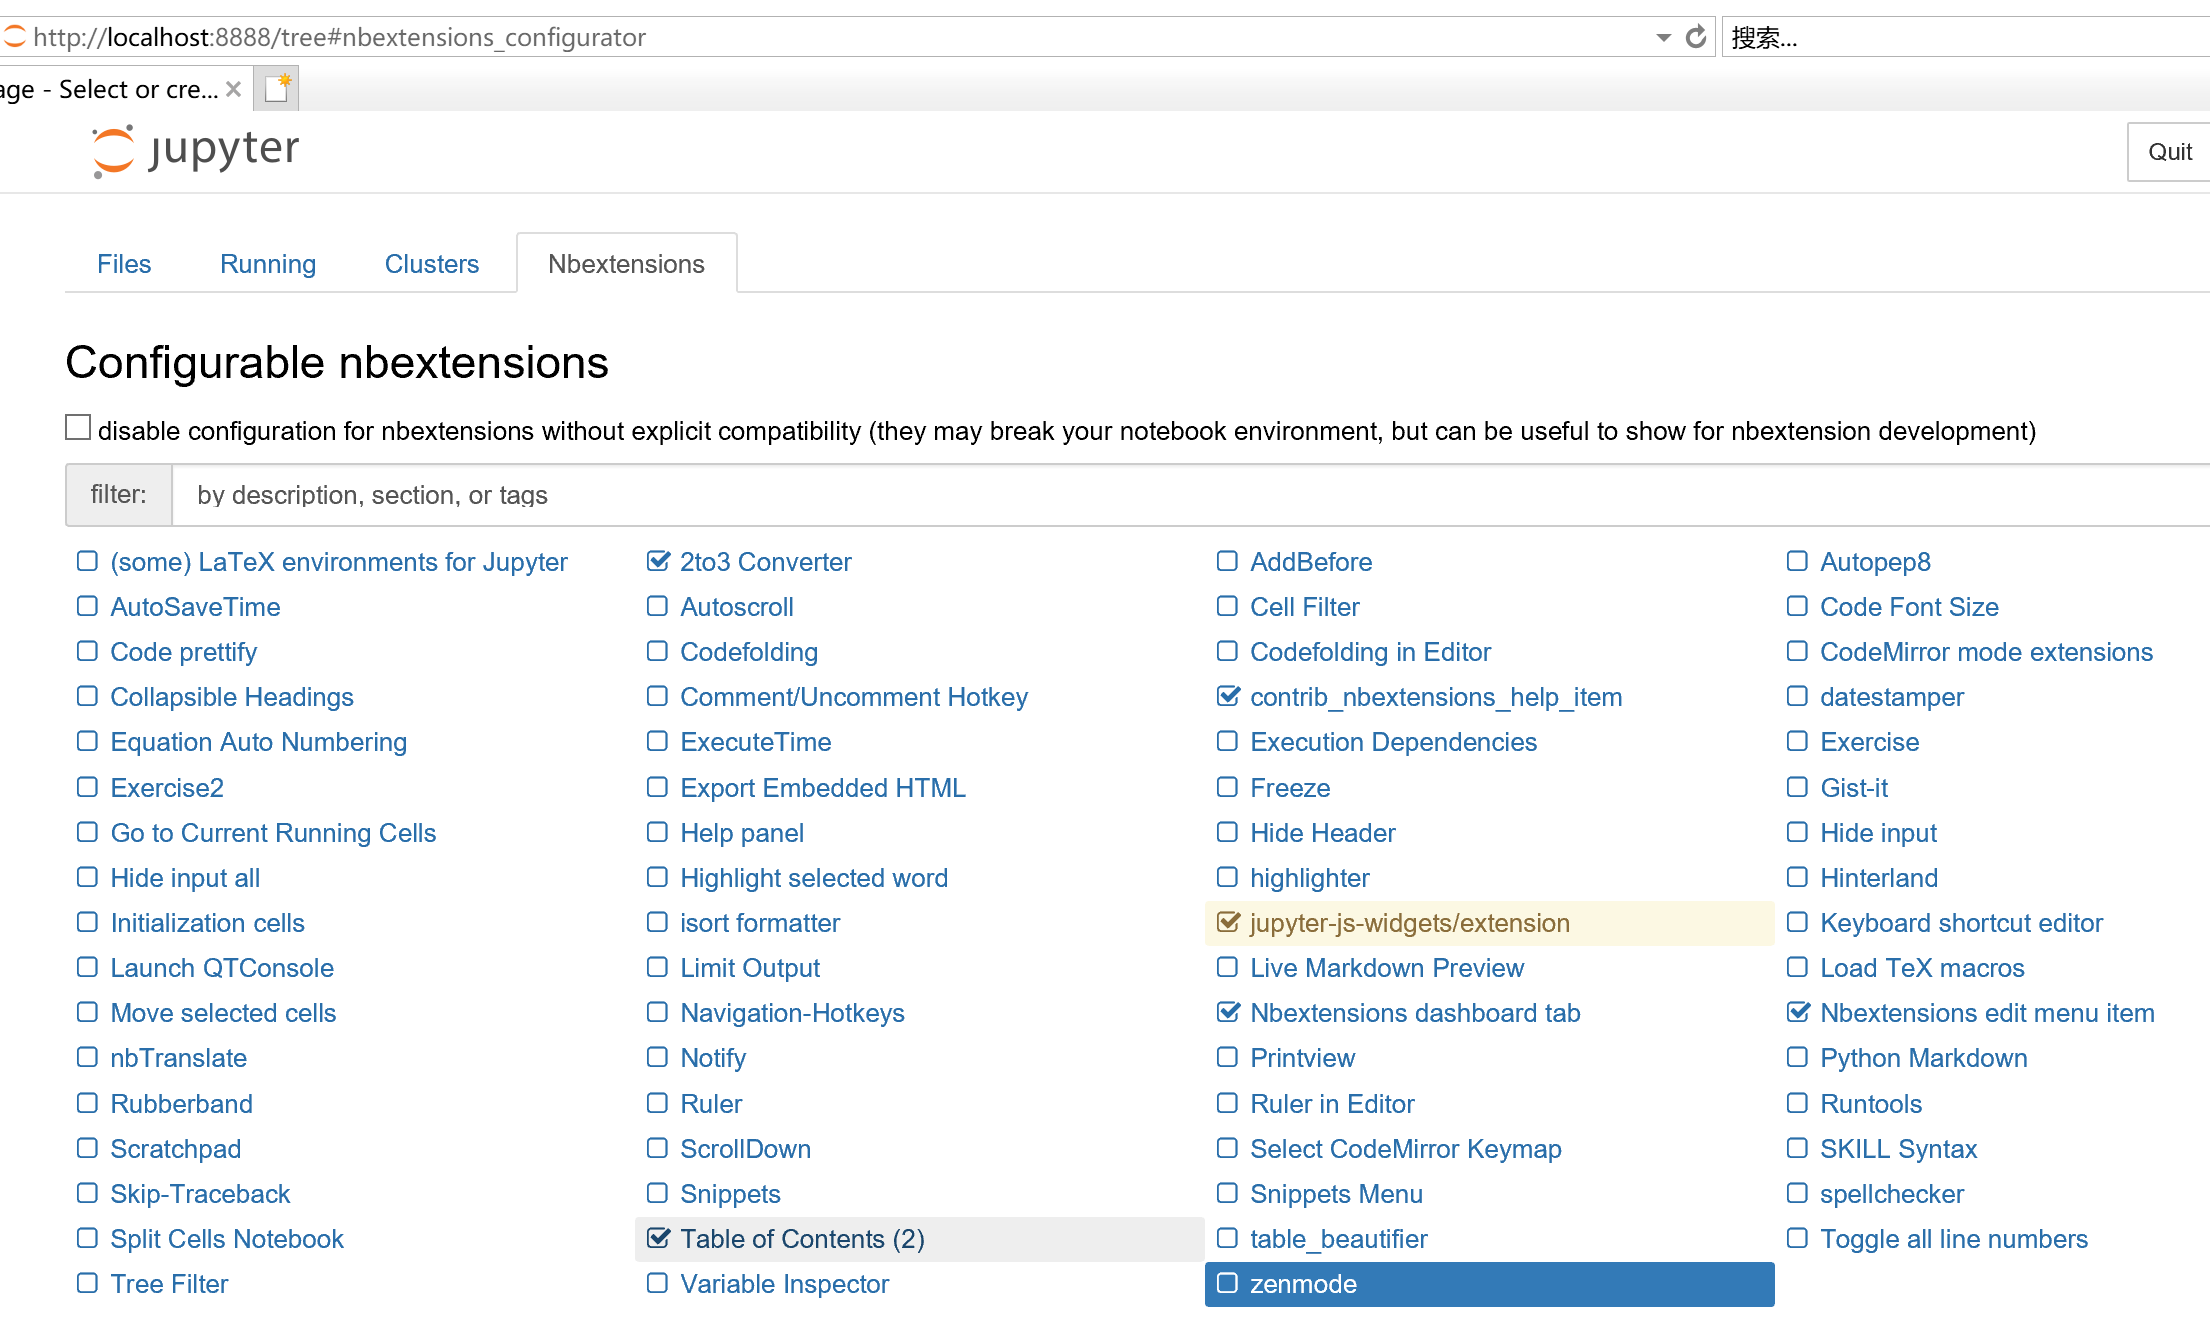
Task: Open Export Embedded HTML extension
Action: click(823, 788)
